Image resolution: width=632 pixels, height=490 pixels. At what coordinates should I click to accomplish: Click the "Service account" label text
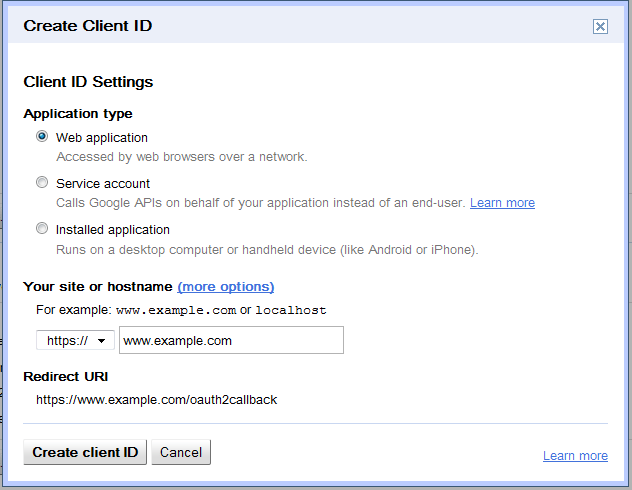103,184
